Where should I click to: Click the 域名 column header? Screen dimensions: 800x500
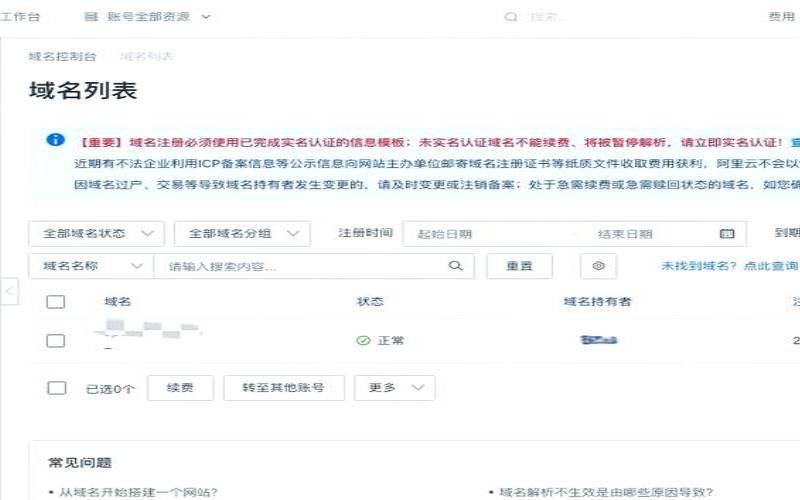118,302
